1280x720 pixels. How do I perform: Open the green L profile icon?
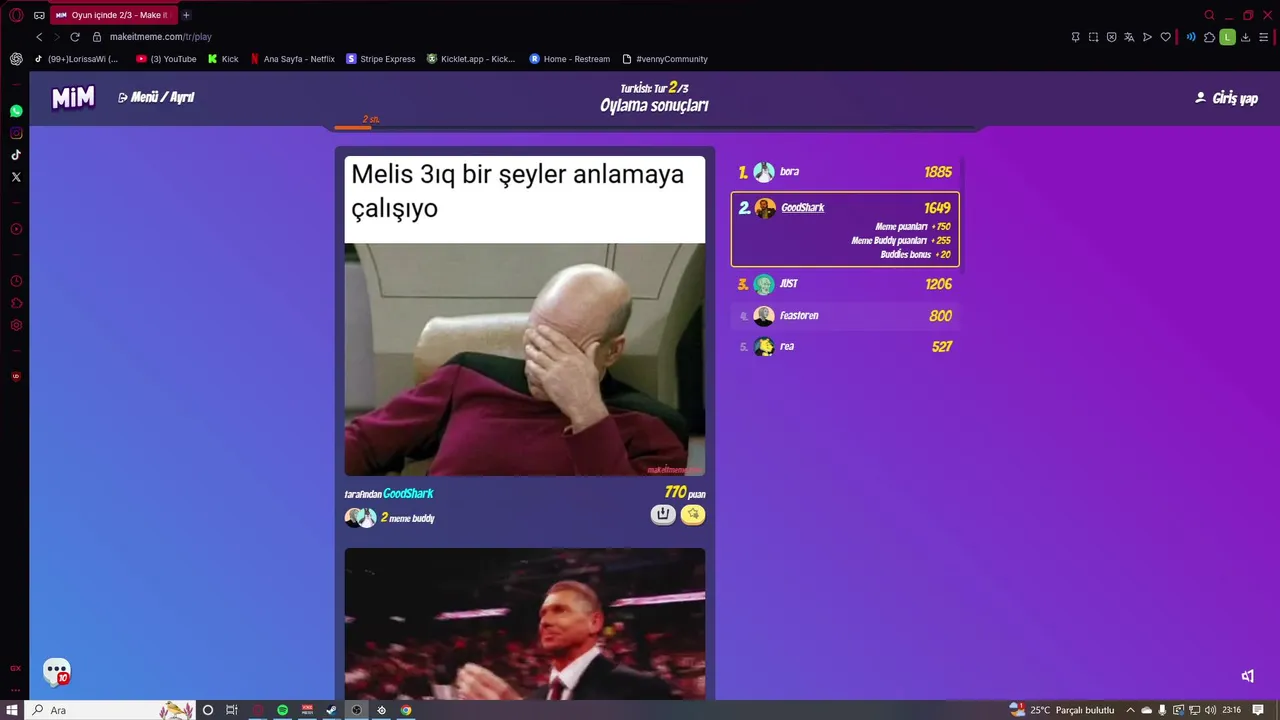click(1228, 37)
